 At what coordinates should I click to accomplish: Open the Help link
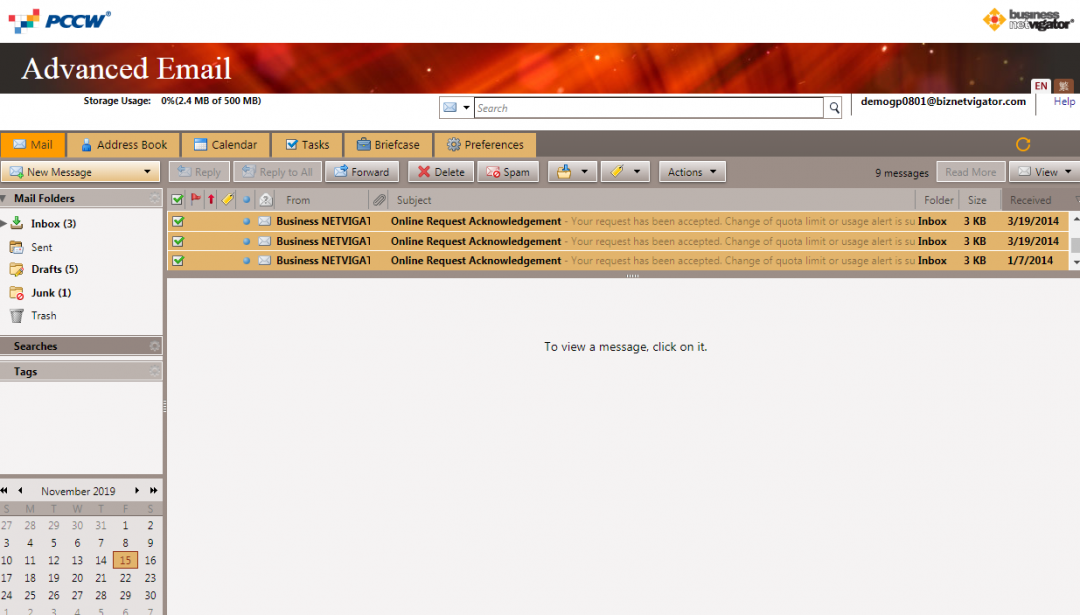(x=1063, y=101)
